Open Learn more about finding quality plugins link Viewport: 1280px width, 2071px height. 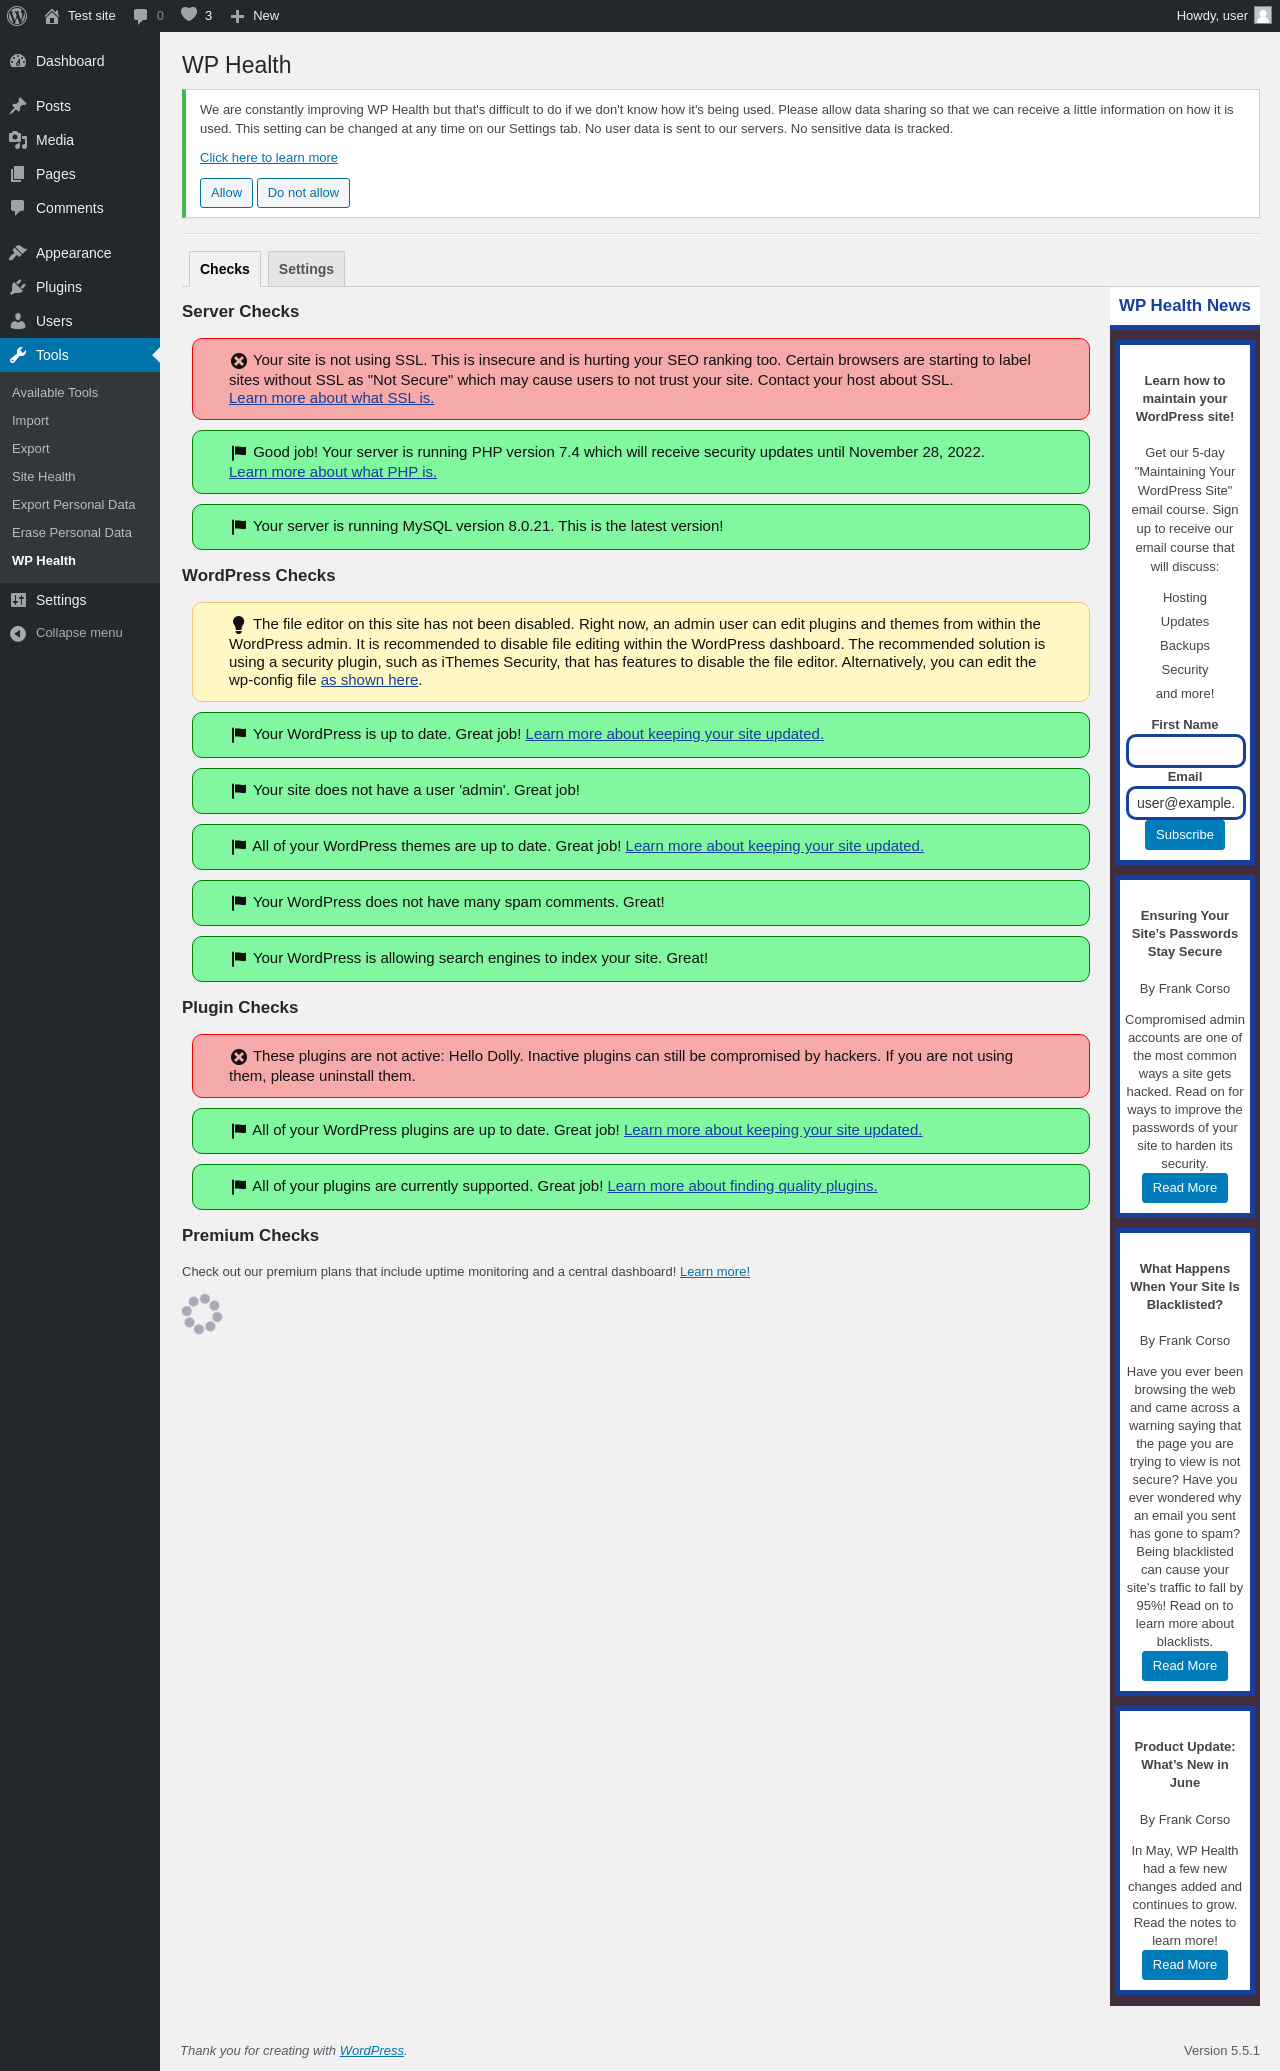(742, 1186)
